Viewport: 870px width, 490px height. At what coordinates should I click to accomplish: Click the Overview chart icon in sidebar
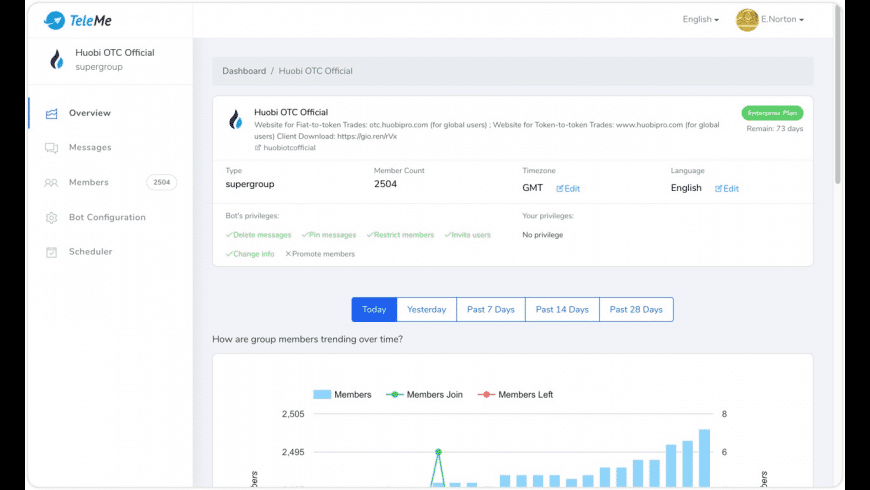click(x=51, y=113)
